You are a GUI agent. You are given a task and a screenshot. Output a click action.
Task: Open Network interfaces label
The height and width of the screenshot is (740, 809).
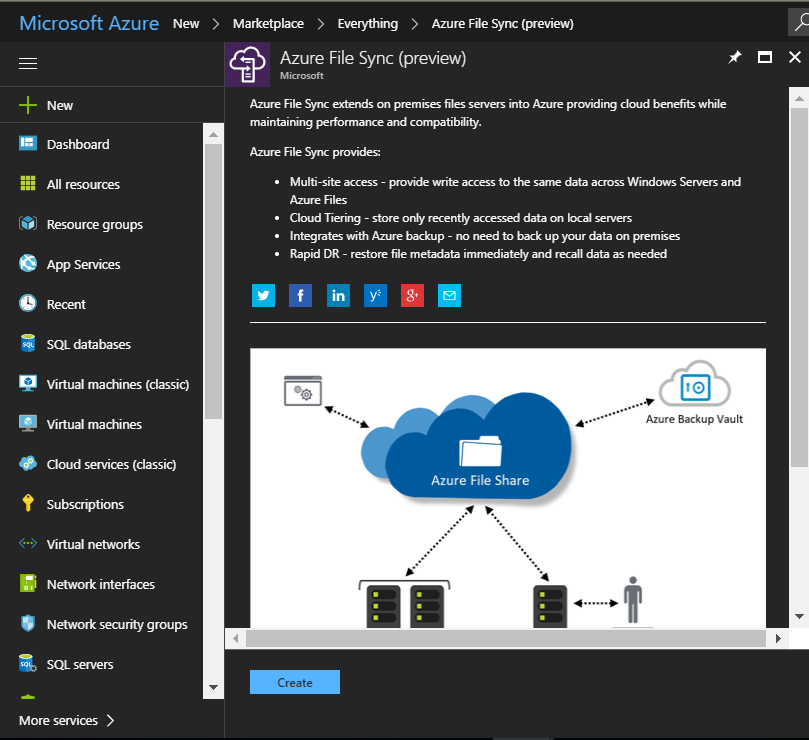point(101,584)
